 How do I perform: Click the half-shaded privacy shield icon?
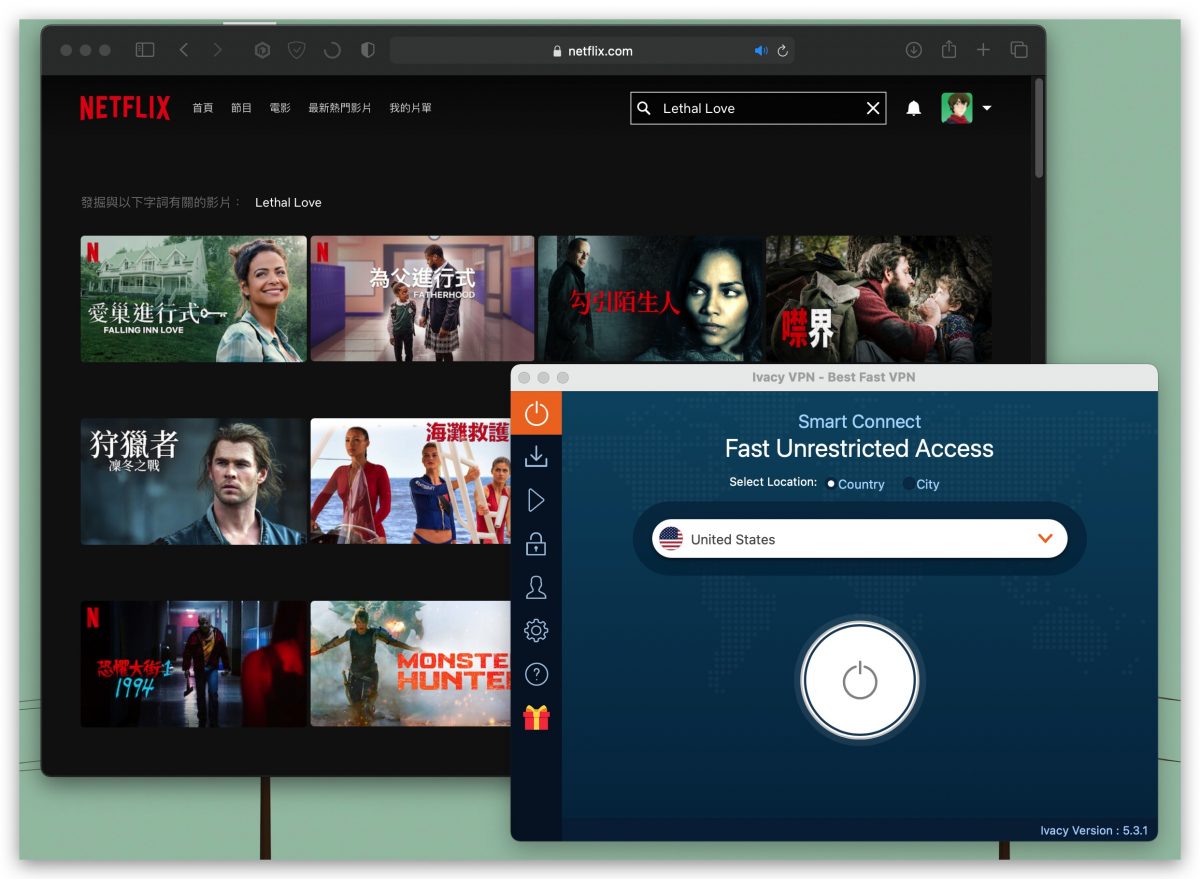pyautogui.click(x=367, y=50)
